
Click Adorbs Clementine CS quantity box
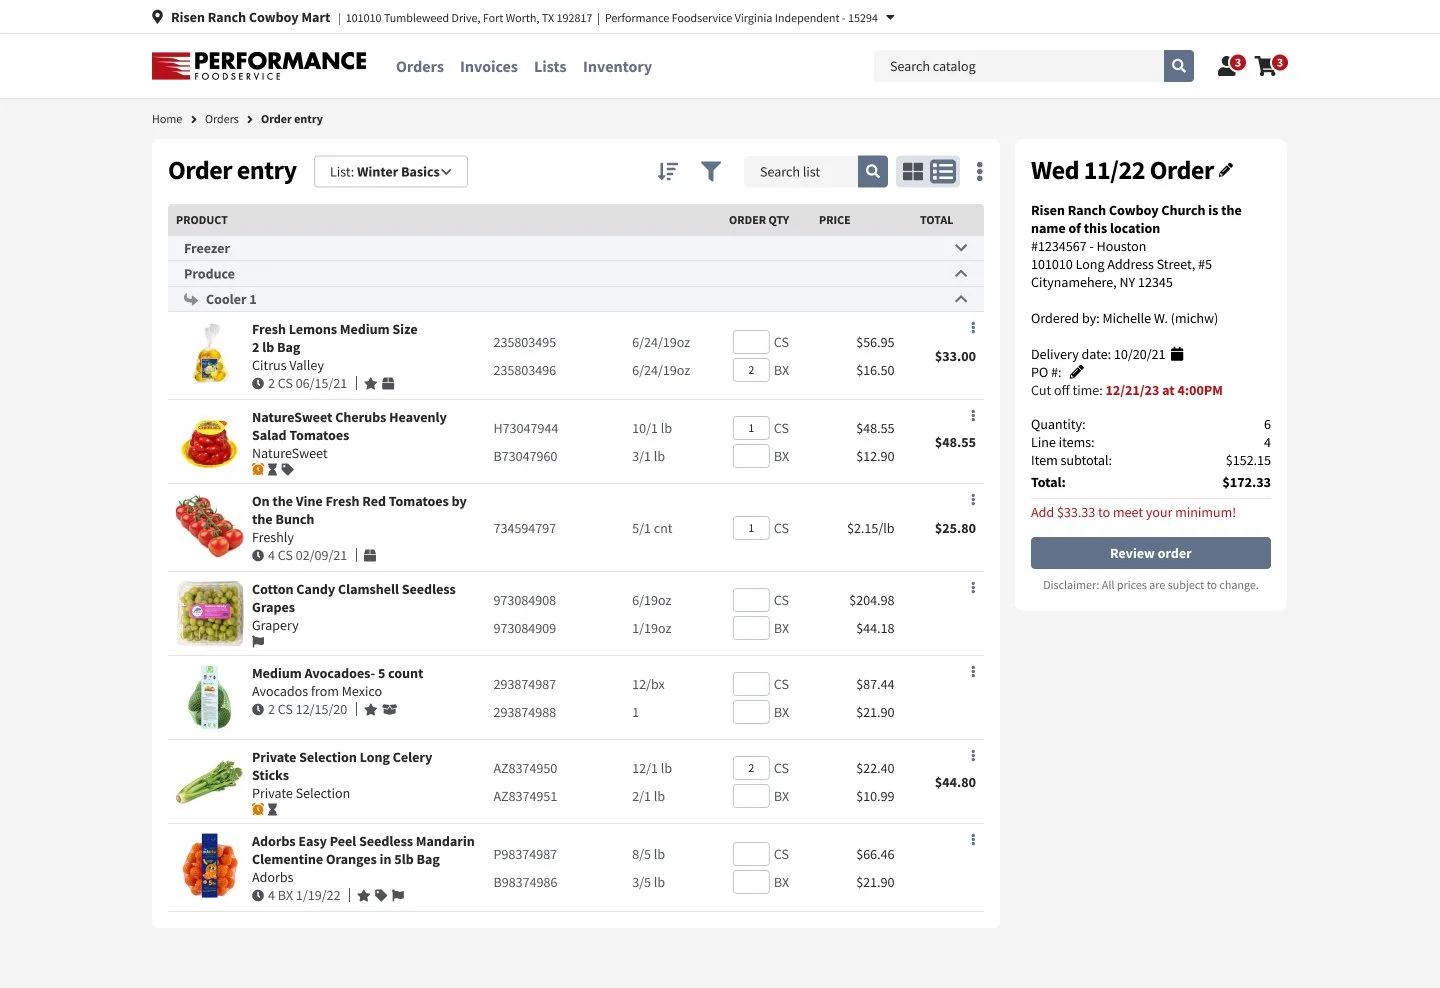click(x=751, y=854)
